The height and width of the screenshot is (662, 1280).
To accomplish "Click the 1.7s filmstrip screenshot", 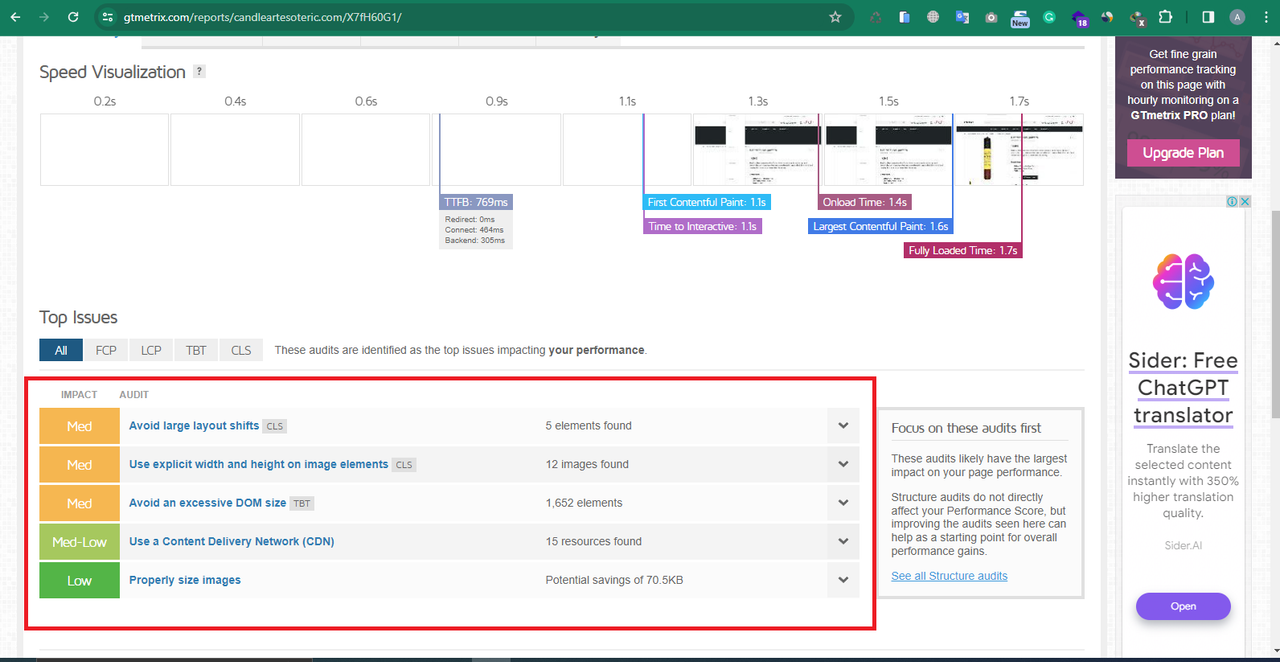I will point(1019,149).
